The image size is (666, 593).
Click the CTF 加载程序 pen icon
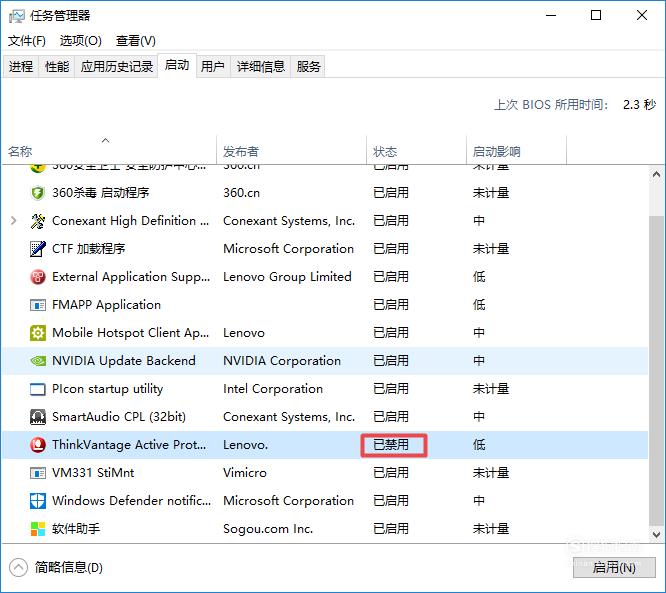pyautogui.click(x=38, y=249)
